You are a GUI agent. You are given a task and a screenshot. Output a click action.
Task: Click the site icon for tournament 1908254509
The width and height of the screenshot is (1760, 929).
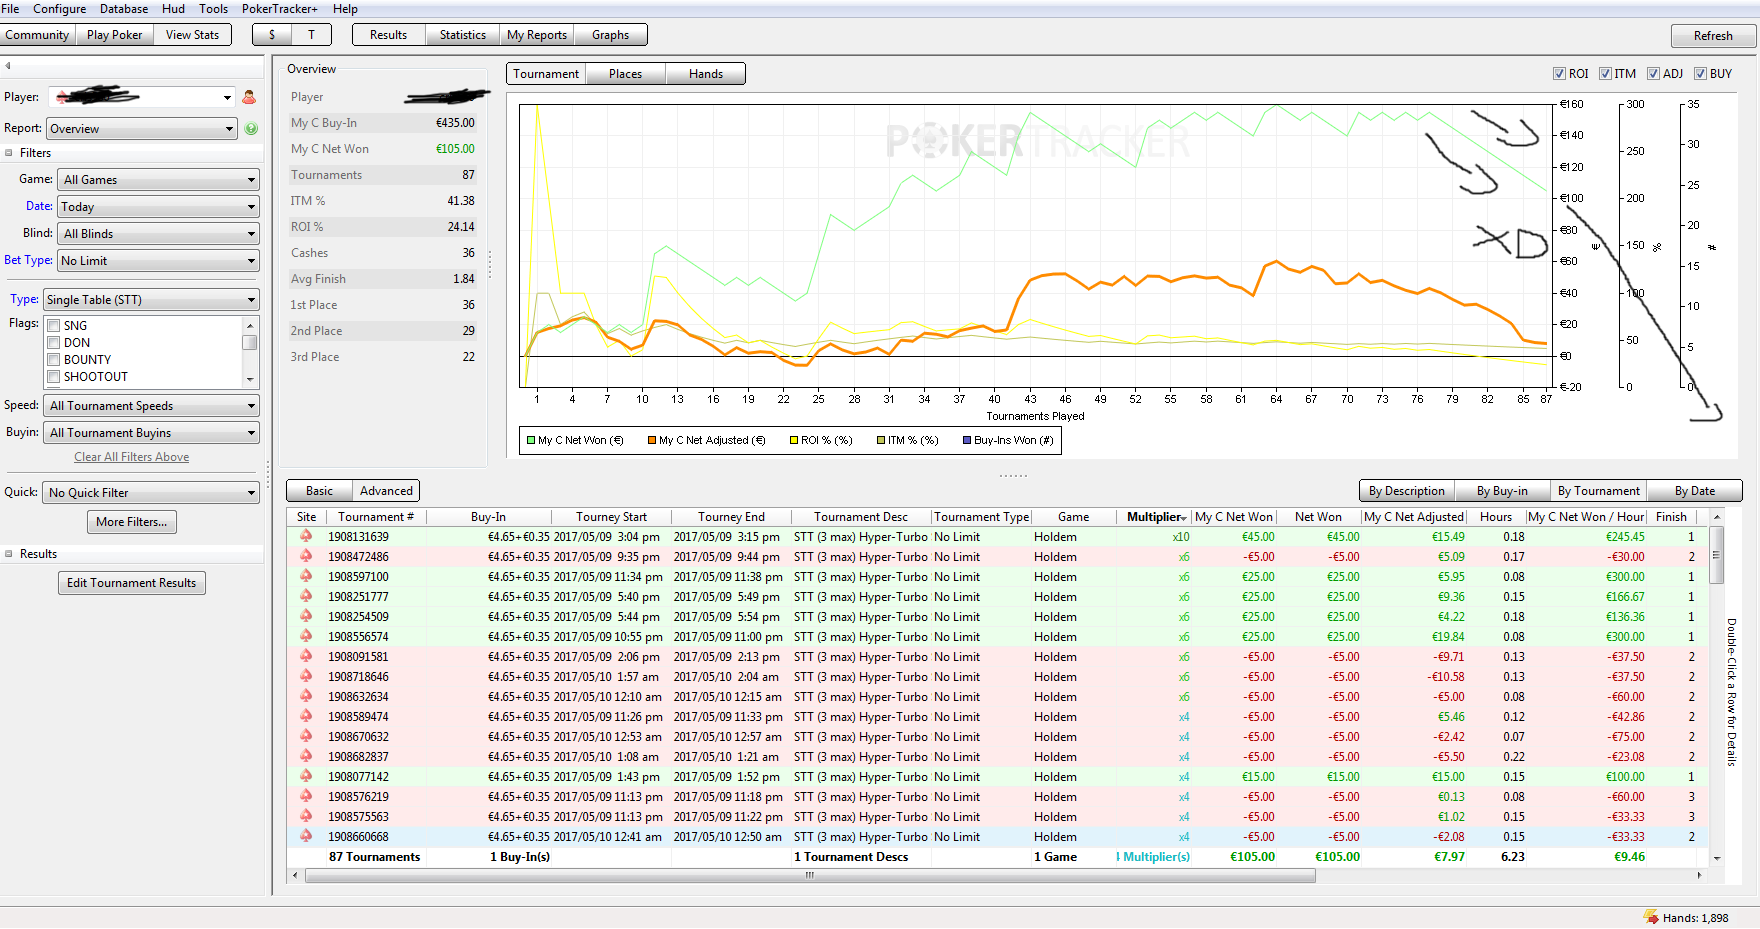[x=306, y=616]
